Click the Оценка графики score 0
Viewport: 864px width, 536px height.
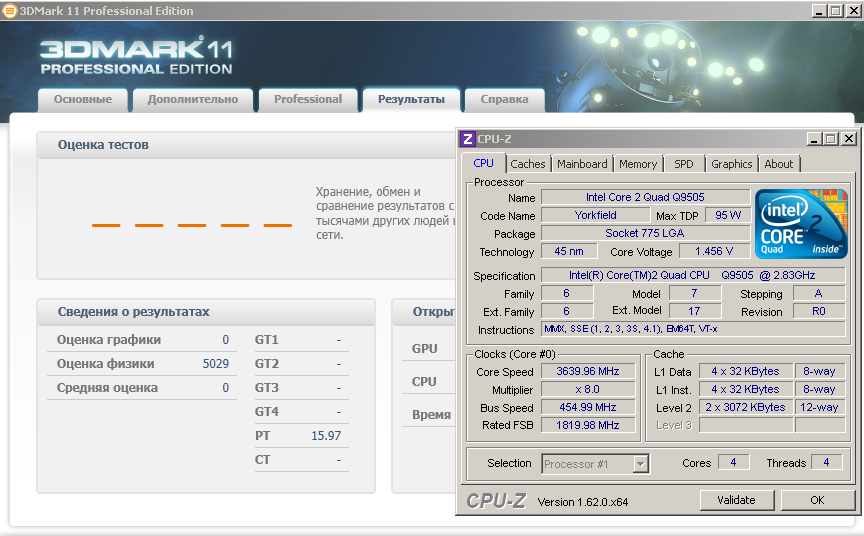coord(225,340)
